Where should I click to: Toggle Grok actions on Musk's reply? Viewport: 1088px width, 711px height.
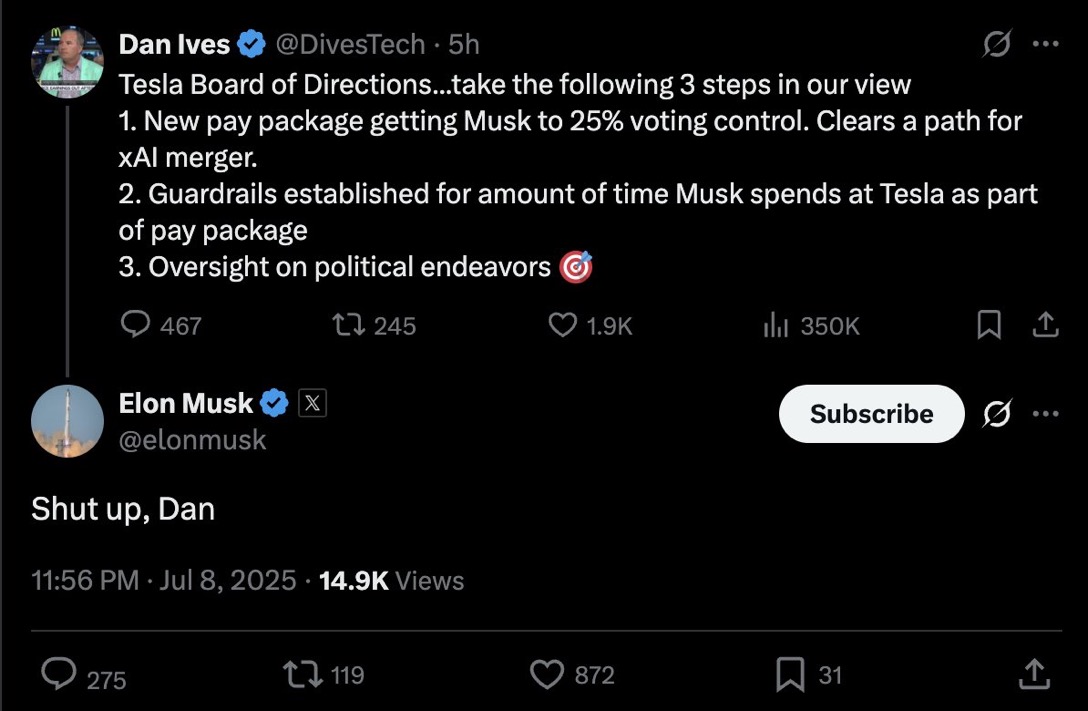pyautogui.click(x=996, y=413)
